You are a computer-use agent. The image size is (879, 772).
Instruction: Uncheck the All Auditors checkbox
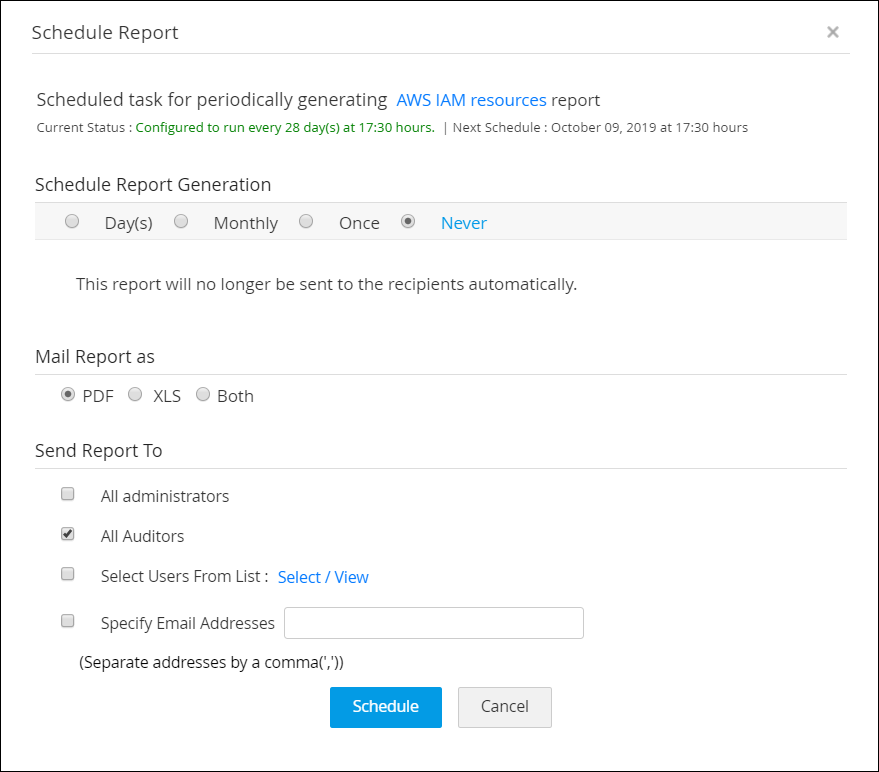pyautogui.click(x=68, y=534)
